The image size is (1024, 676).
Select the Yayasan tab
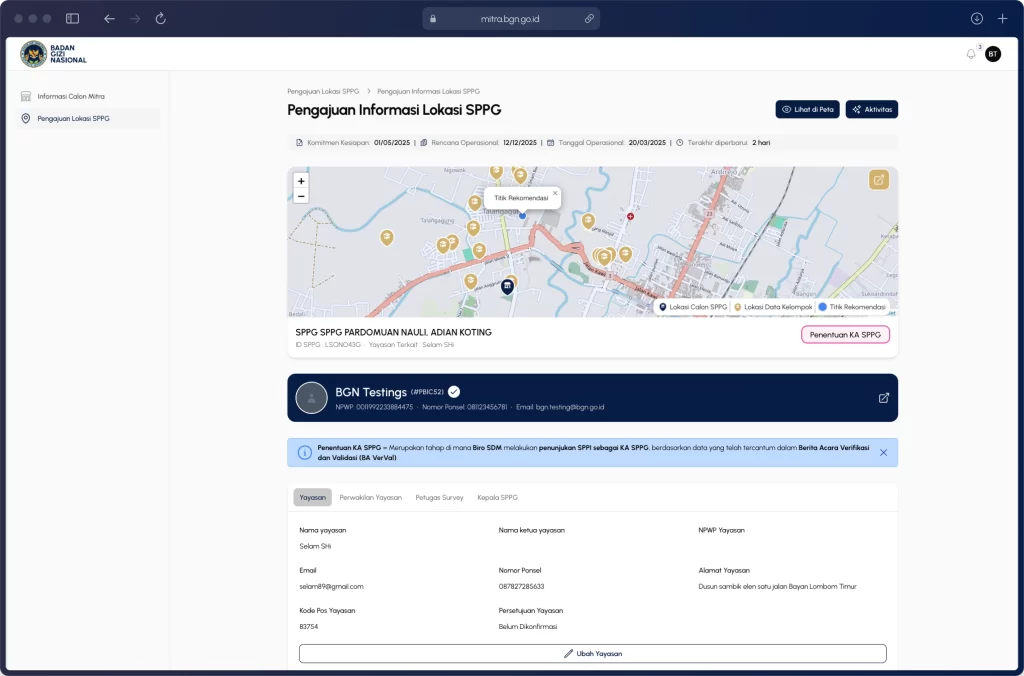[x=312, y=497]
